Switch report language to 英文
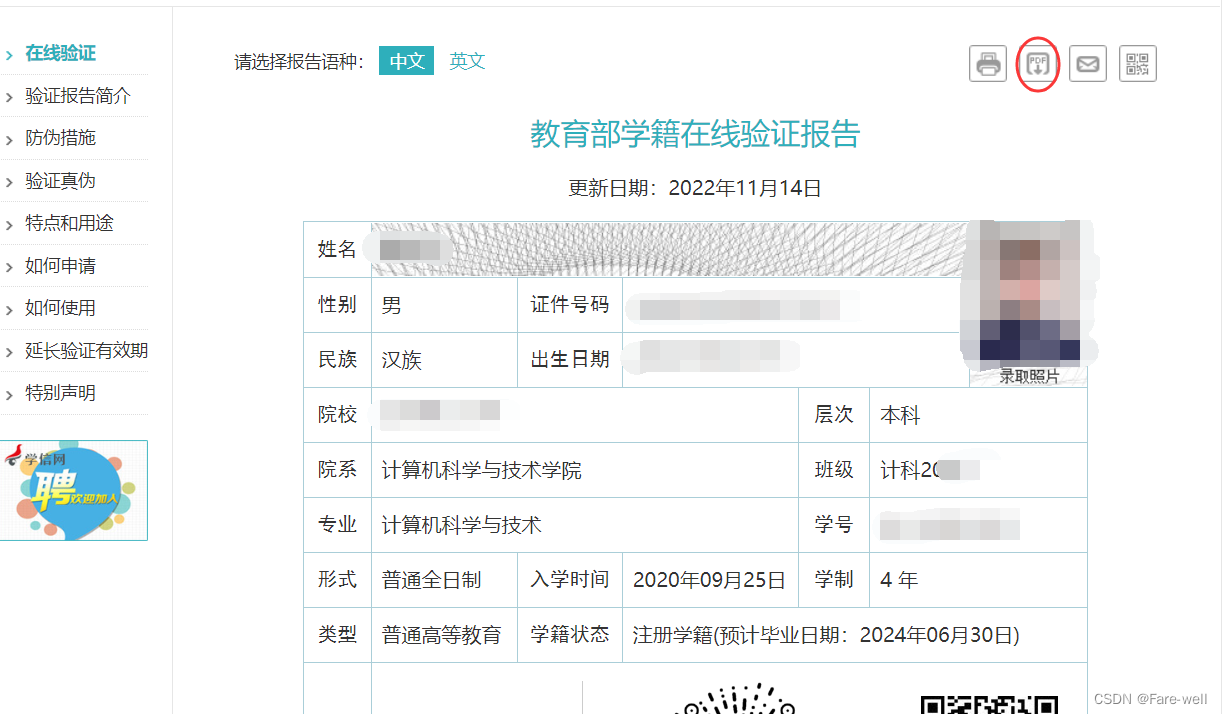Viewport: 1222px width, 714px height. point(467,61)
